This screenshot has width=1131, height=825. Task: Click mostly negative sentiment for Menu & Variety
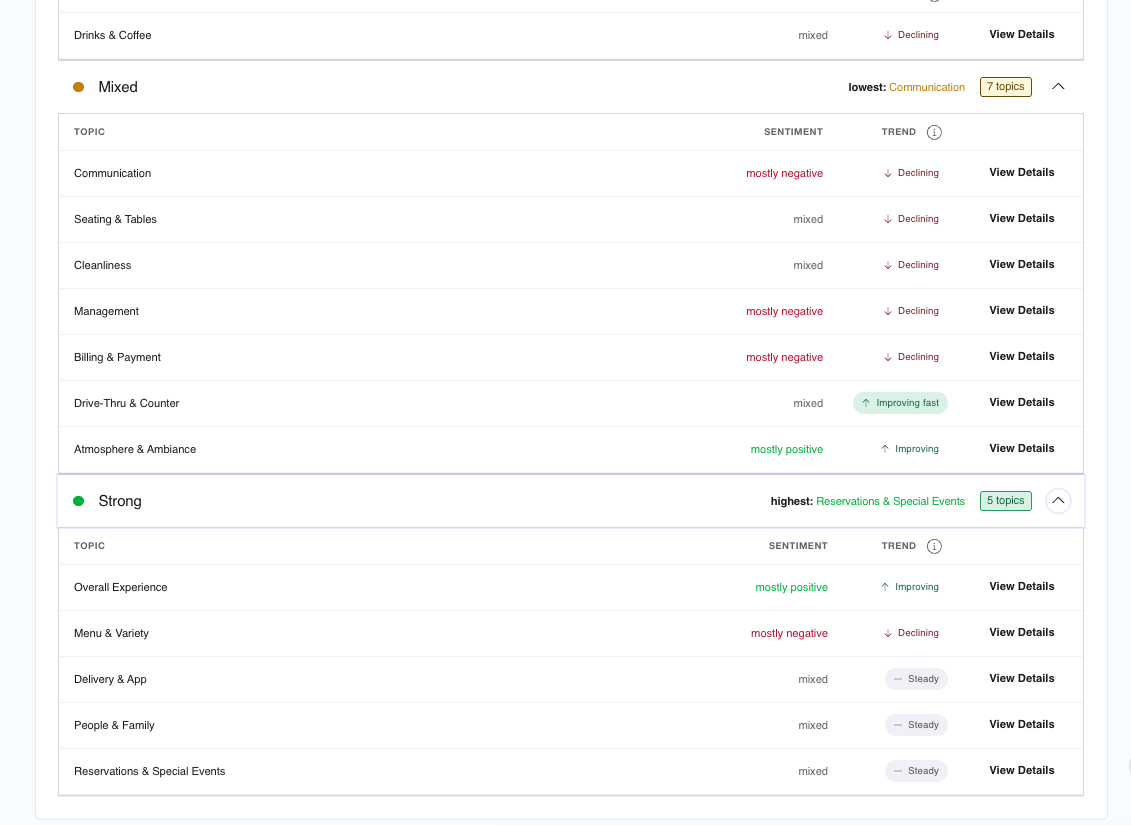(x=789, y=633)
